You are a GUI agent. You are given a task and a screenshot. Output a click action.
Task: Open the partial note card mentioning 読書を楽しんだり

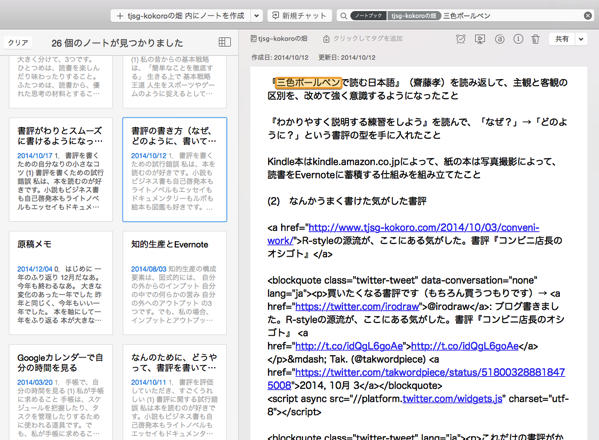[61, 81]
